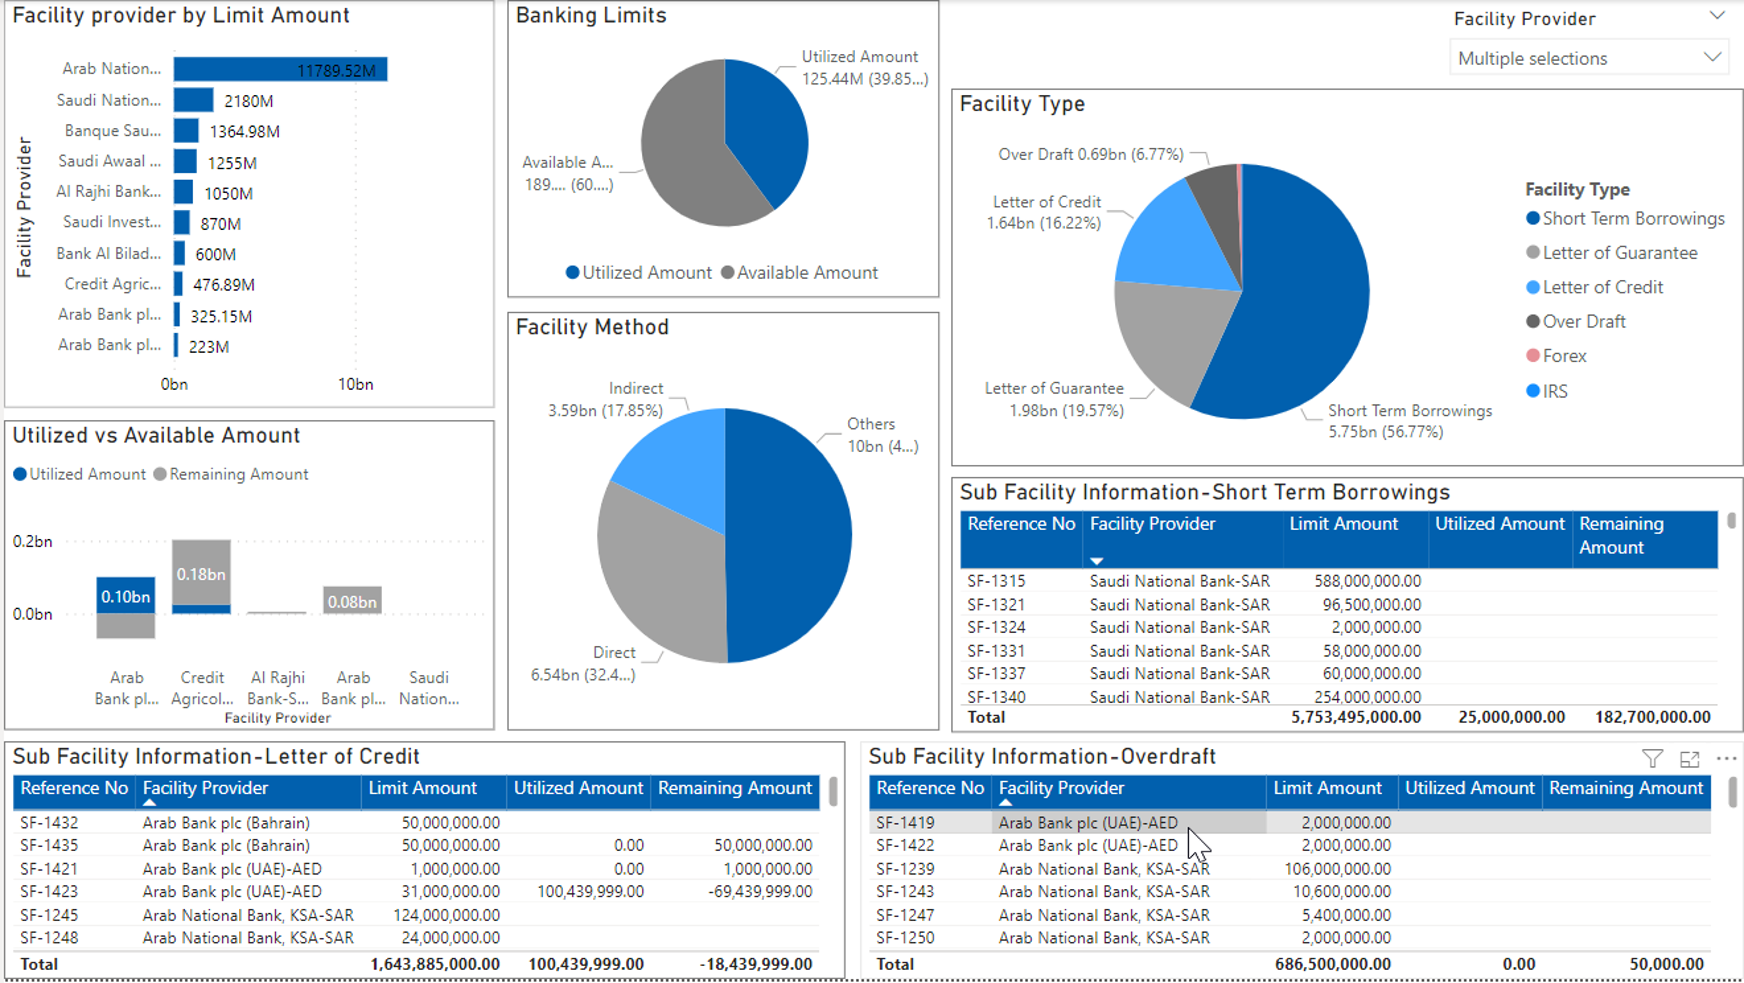This screenshot has height=983, width=1744.
Task: Sort Letter of Credit table by Limit Amount
Action: pyautogui.click(x=422, y=788)
